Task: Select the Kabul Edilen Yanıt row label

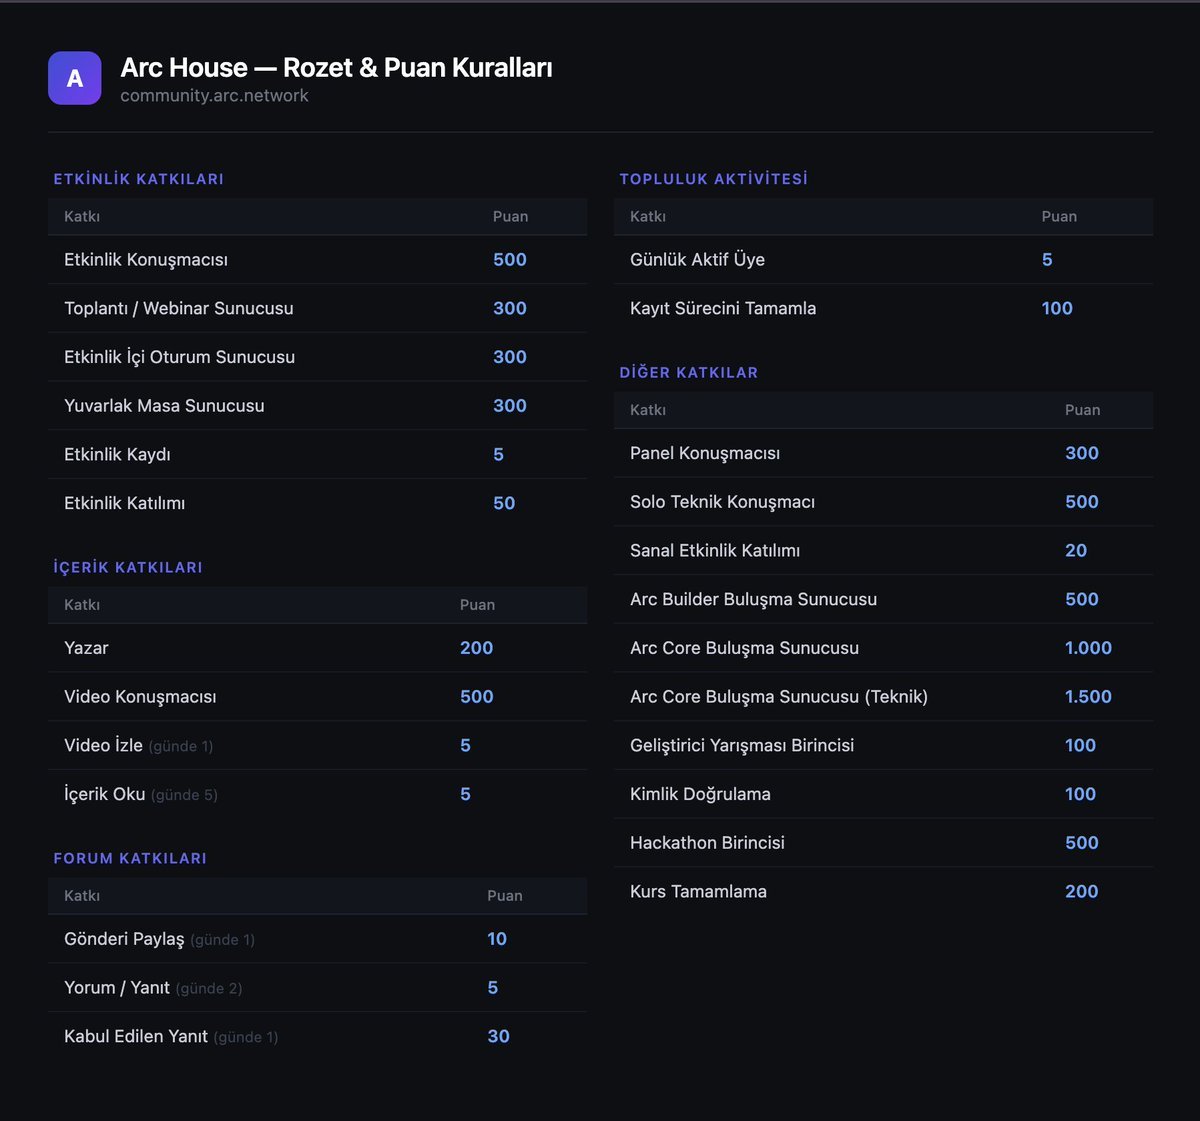Action: (136, 1037)
